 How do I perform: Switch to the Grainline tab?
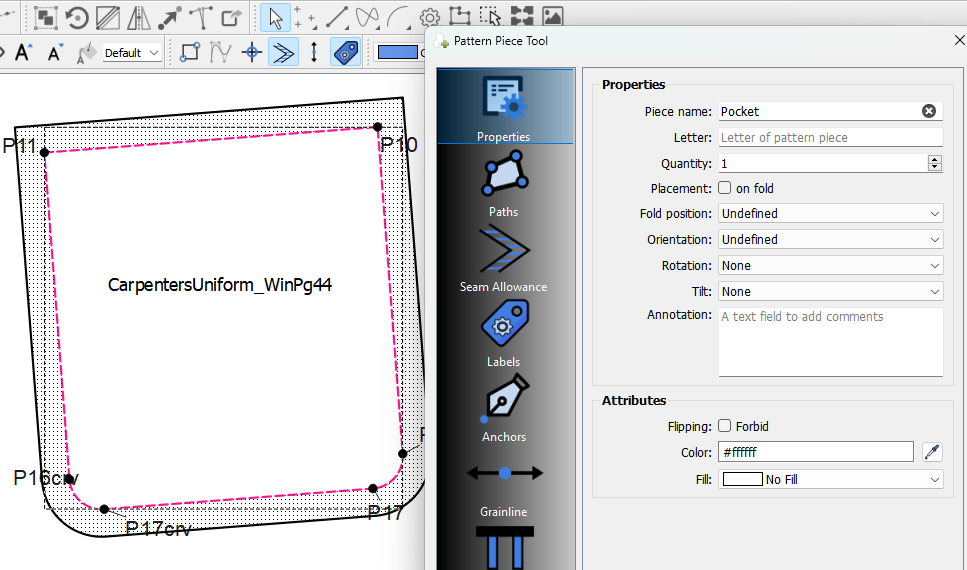504,490
